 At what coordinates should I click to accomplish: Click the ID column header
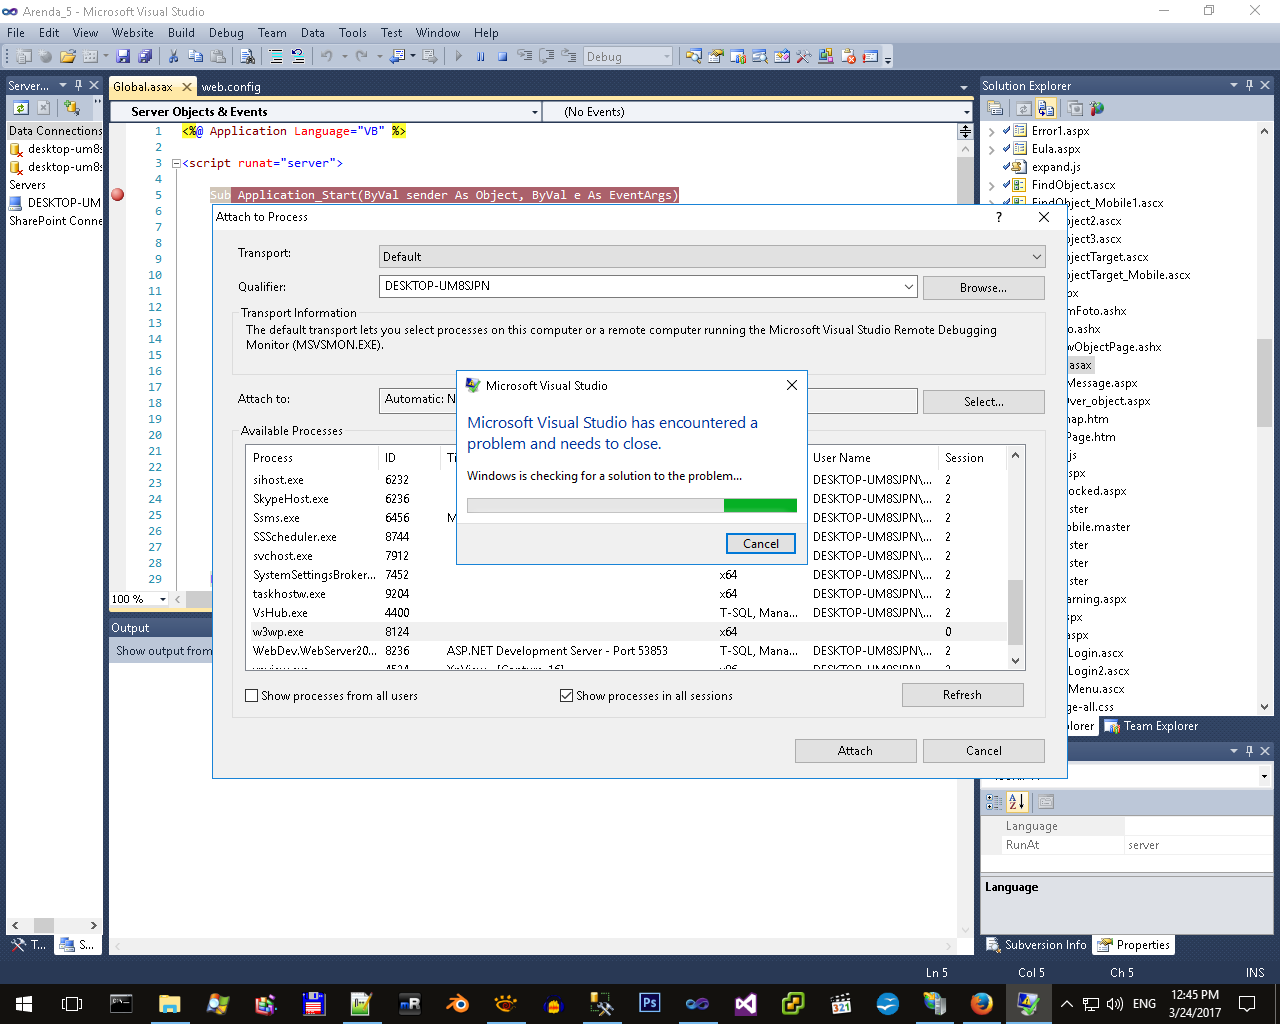(409, 458)
